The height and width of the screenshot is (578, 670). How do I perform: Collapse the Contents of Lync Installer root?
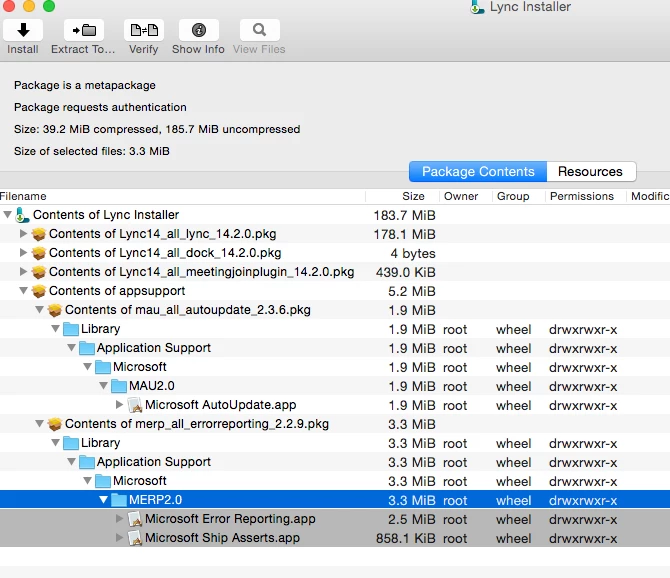[7, 214]
